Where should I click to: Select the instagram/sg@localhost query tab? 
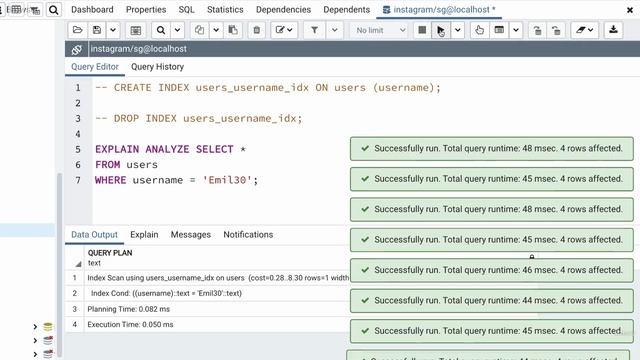(x=439, y=9)
